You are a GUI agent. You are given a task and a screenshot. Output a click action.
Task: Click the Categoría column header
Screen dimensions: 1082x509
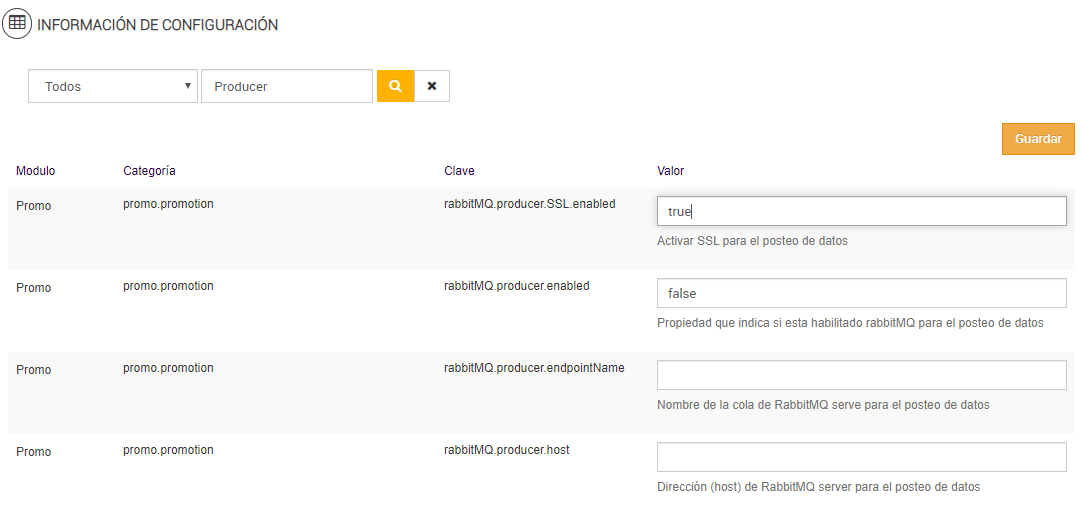point(149,171)
